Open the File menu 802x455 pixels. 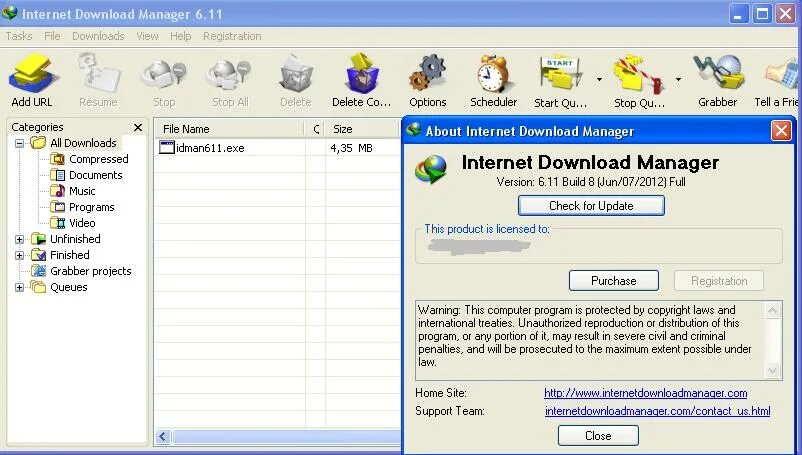coord(52,36)
